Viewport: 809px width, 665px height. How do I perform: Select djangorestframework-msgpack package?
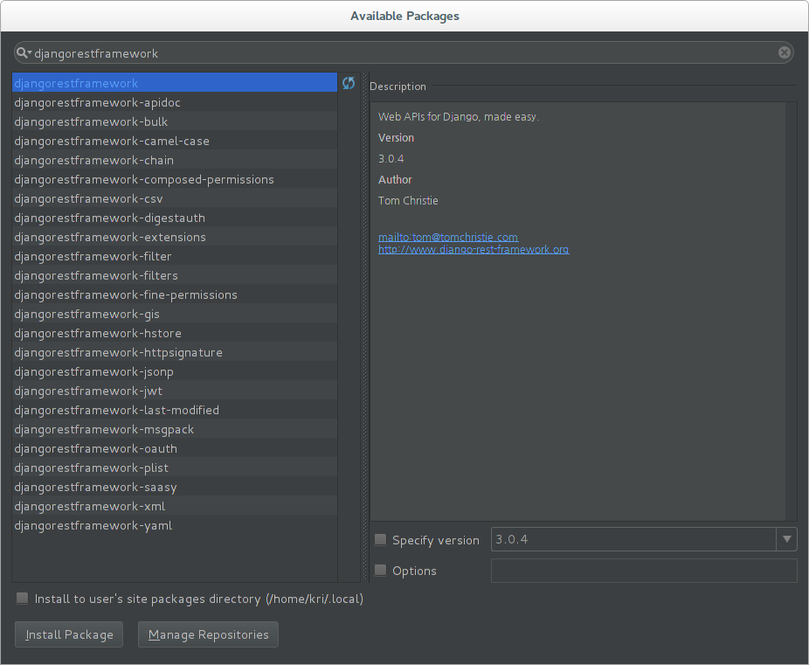click(x=174, y=429)
